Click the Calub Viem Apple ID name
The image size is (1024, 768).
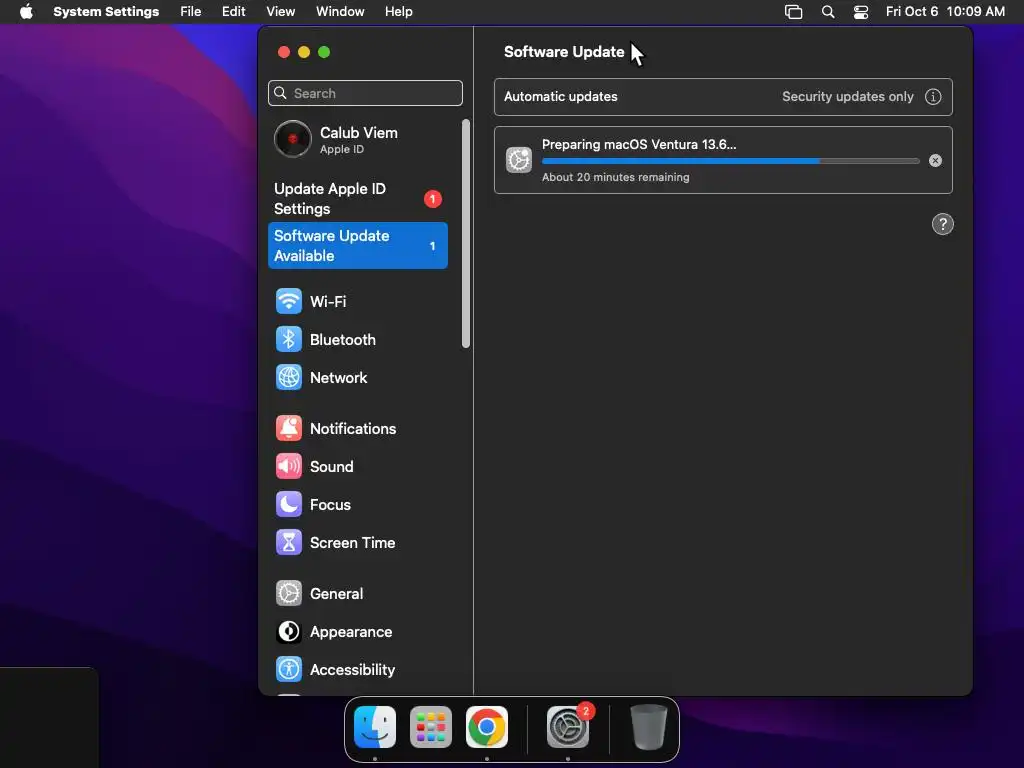point(359,133)
